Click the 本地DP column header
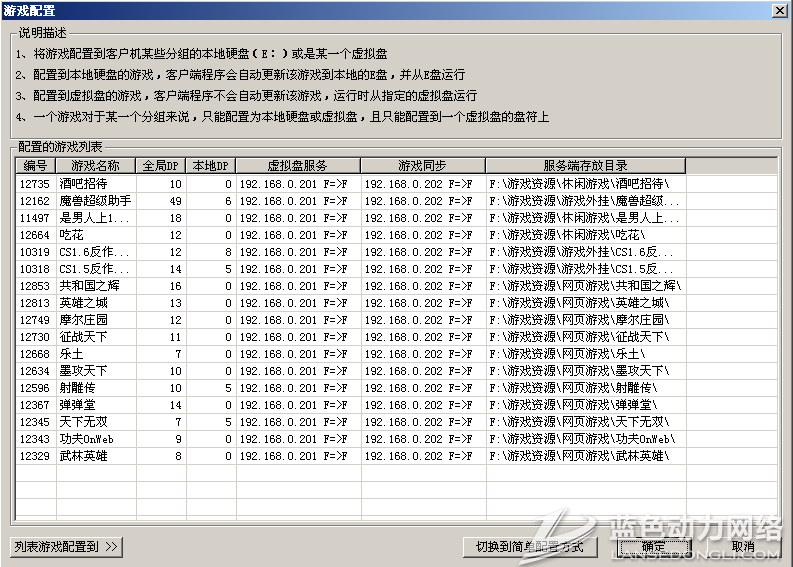This screenshot has height=567, width=793. (x=210, y=166)
